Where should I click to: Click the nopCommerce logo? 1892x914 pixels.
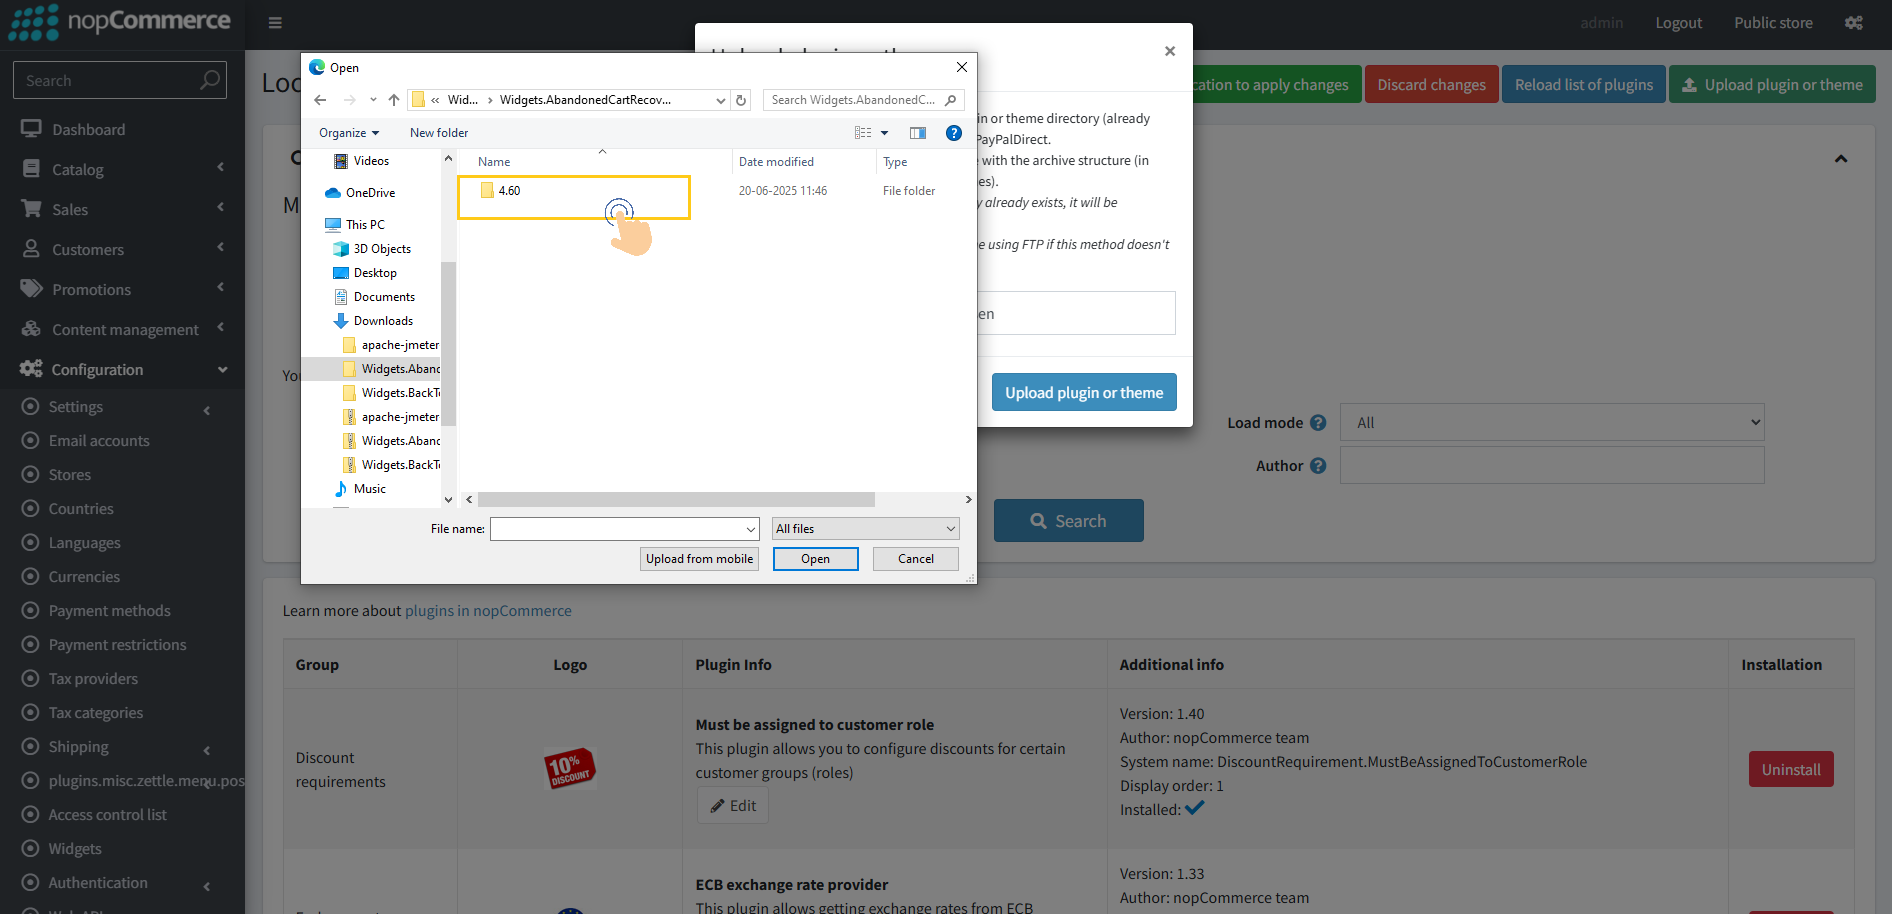pos(119,22)
